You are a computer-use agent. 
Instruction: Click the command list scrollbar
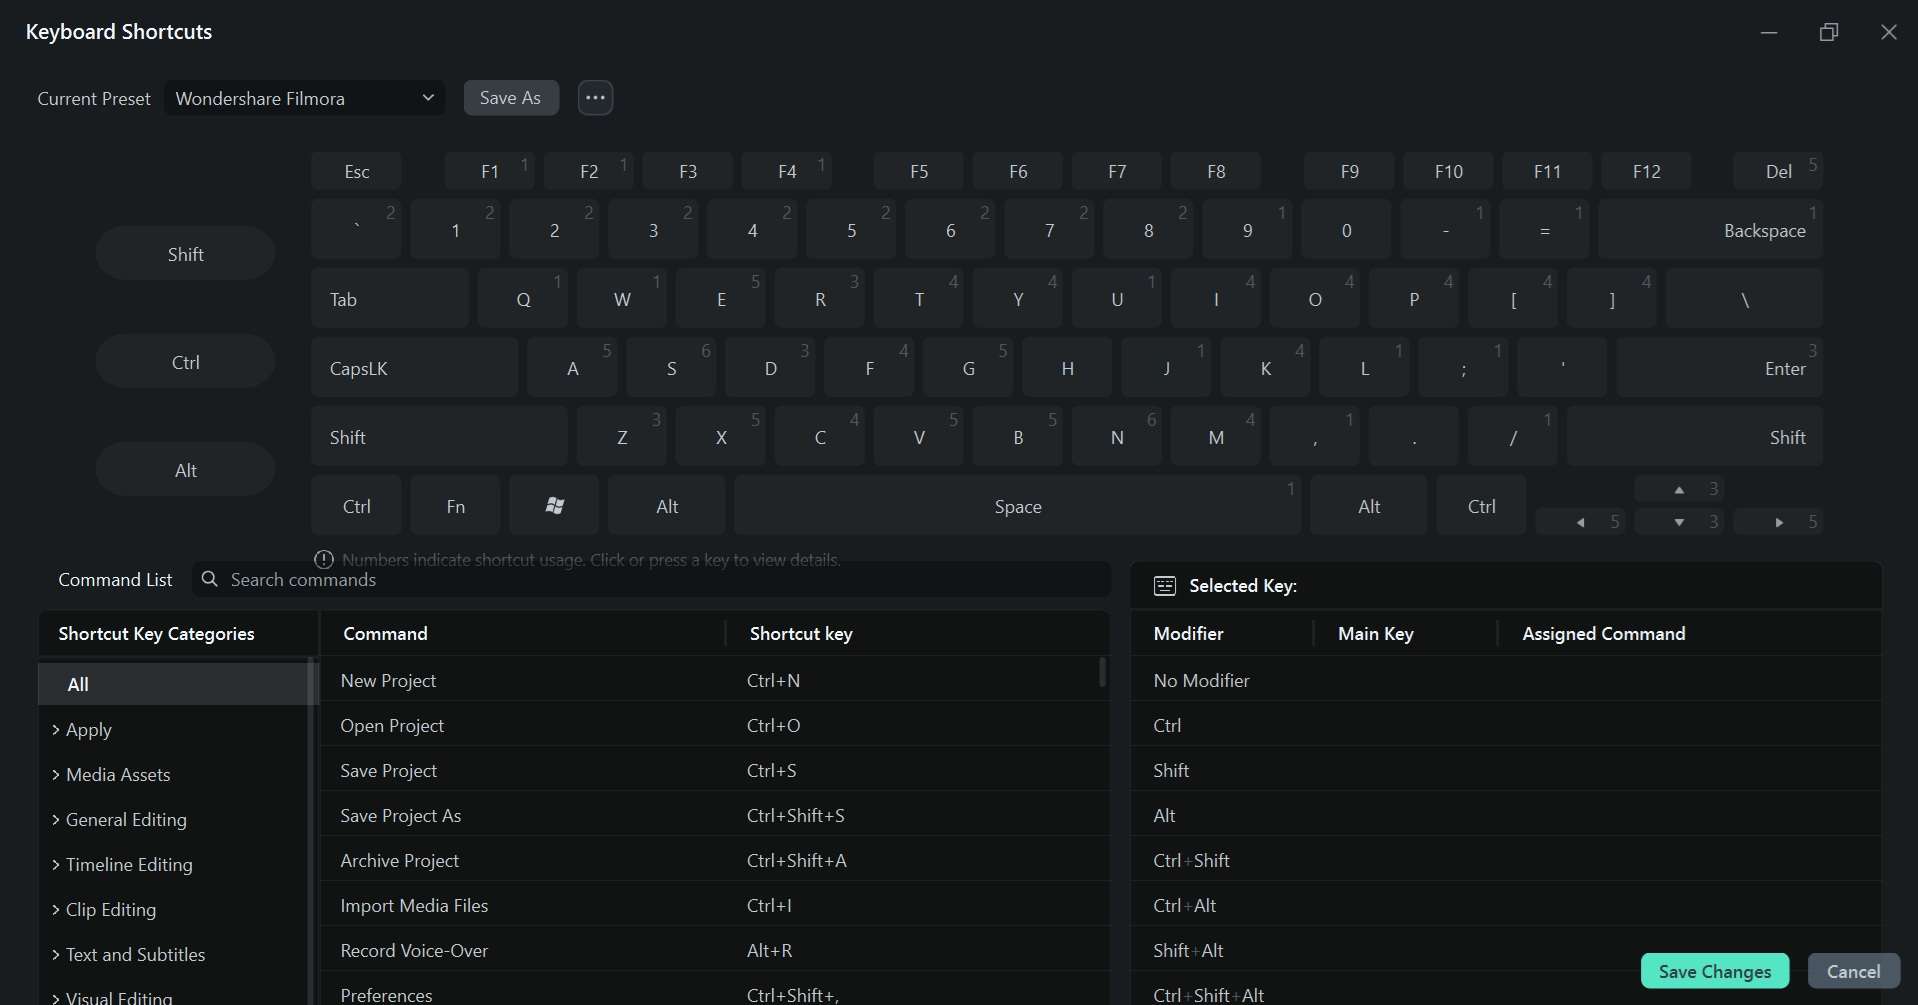click(1102, 672)
